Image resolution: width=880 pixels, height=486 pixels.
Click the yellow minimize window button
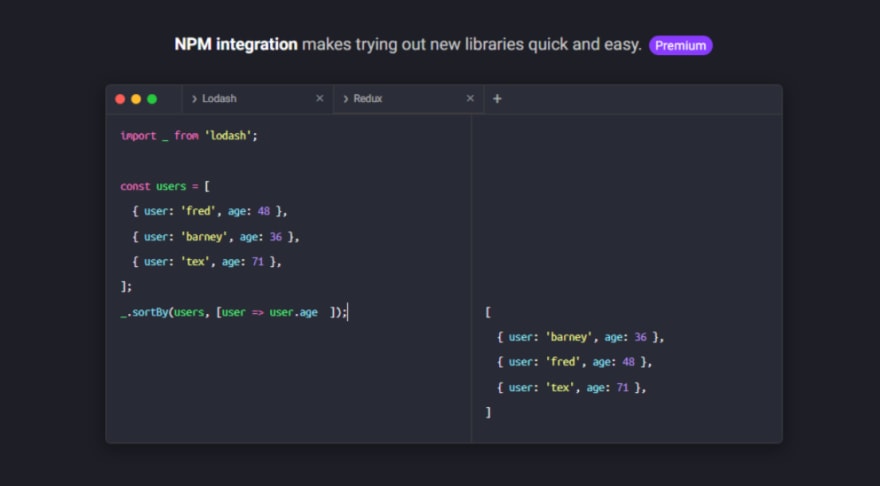[136, 99]
